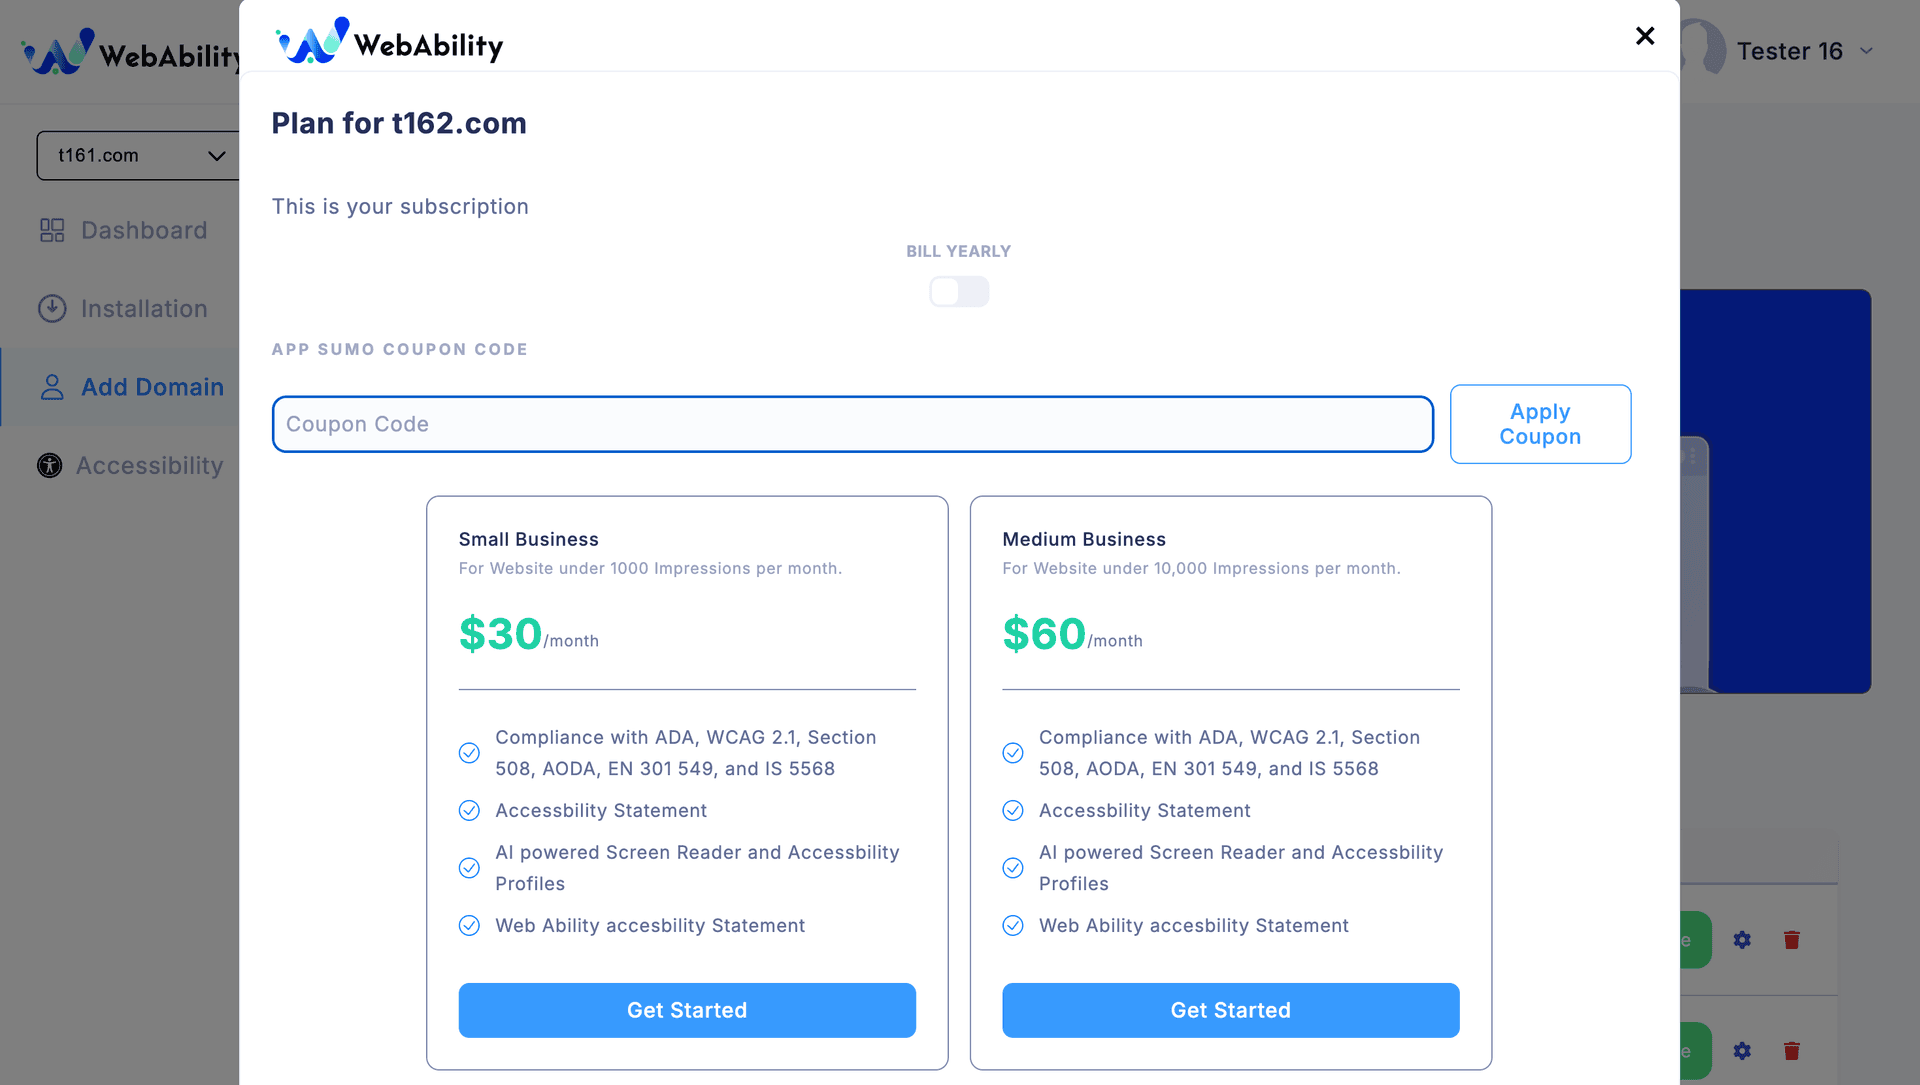Toggle the Bill Yearly billing switch
The image size is (1920, 1085).
point(959,291)
